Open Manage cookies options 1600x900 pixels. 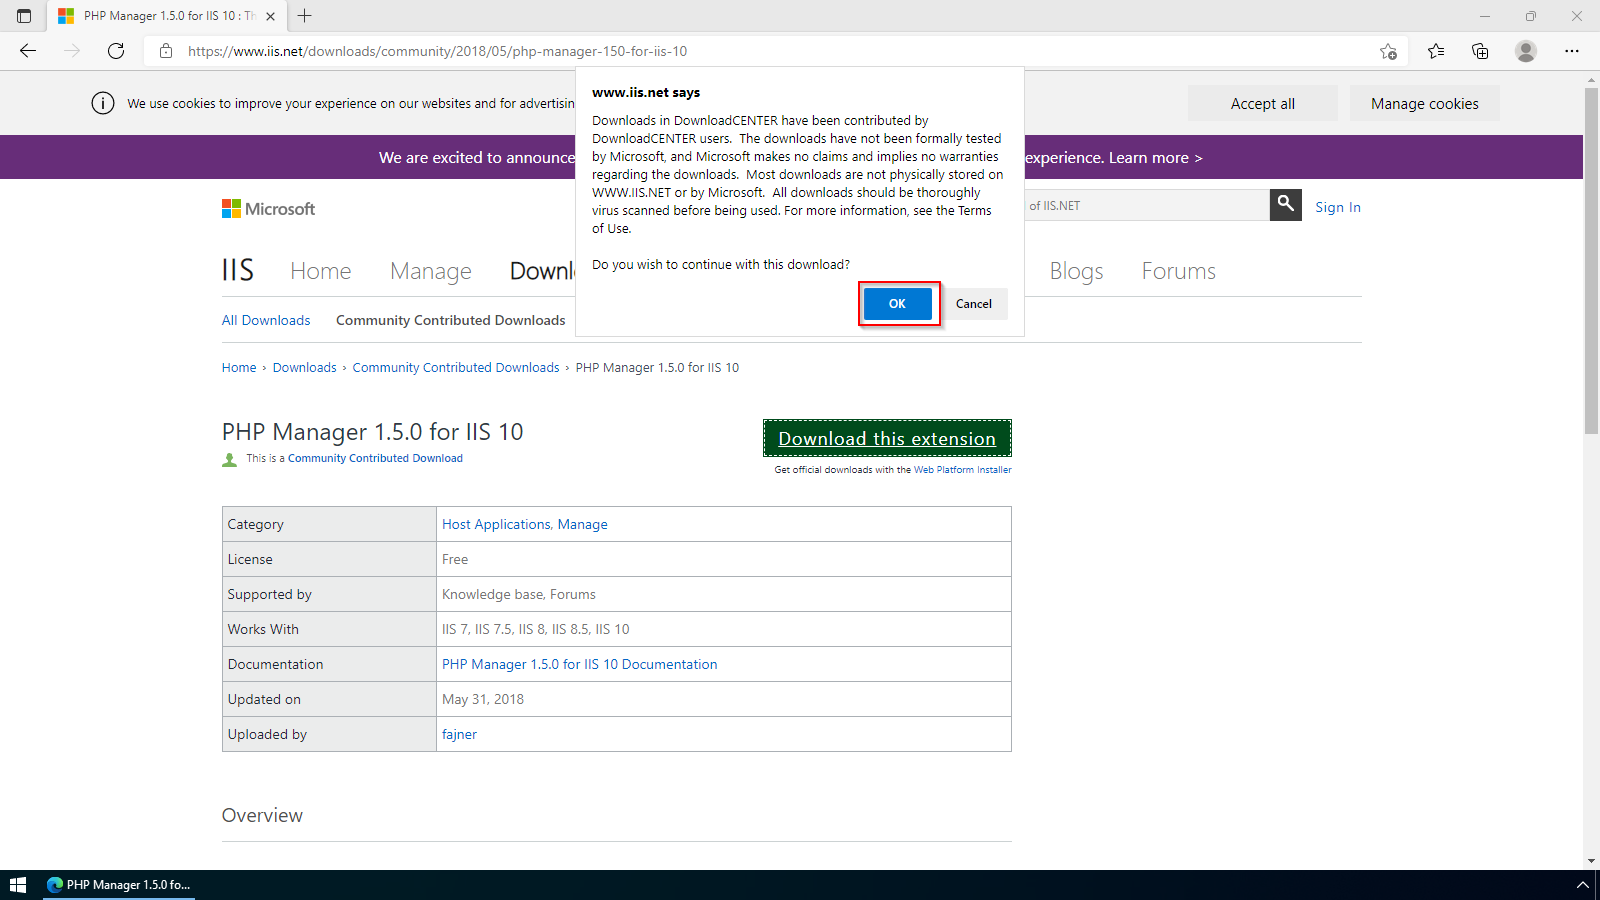(1424, 103)
